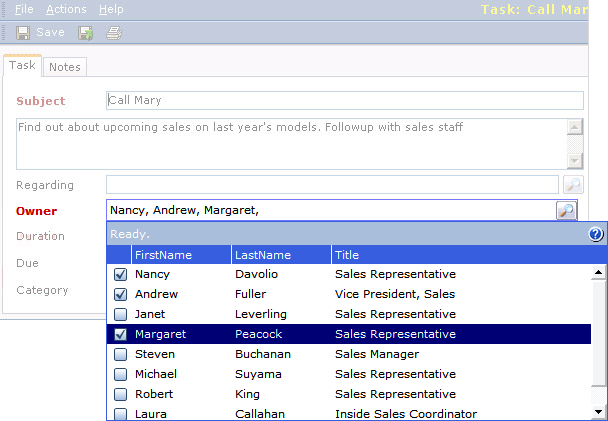Click the empty Regarding input field
The width and height of the screenshot is (608, 421).
pos(332,185)
